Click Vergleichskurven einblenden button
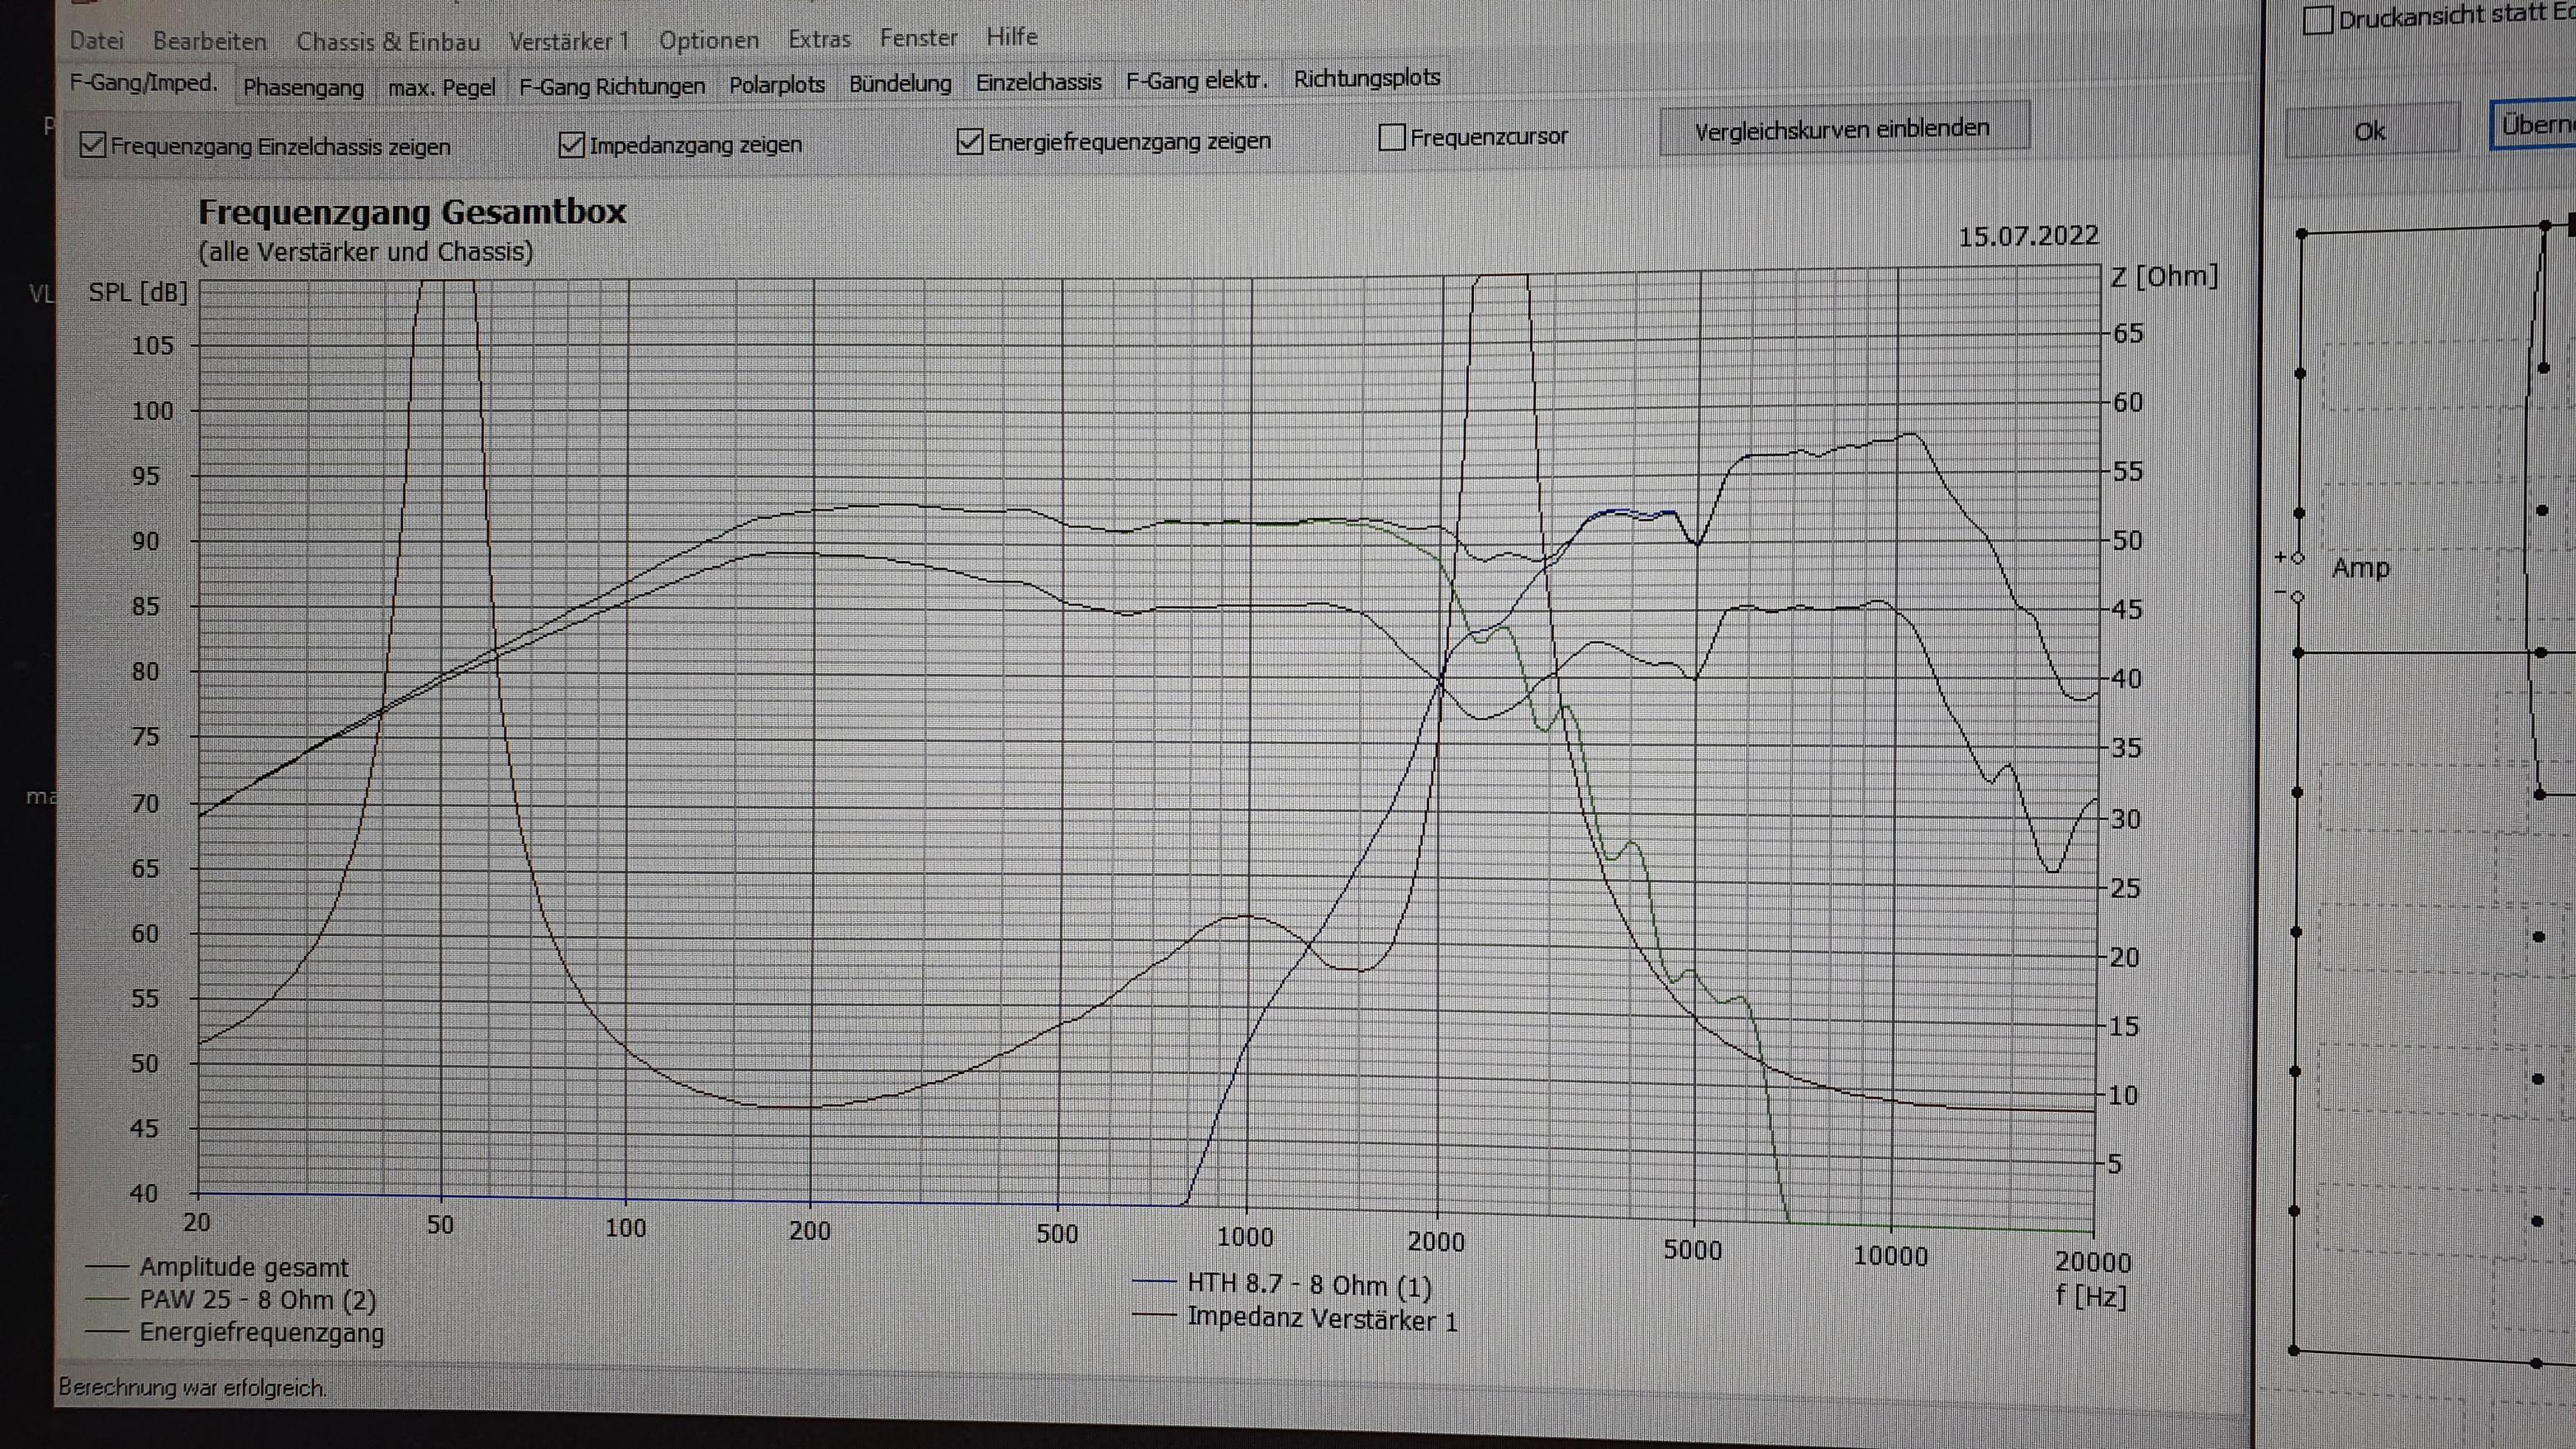This screenshot has width=2576, height=1449. (1842, 129)
